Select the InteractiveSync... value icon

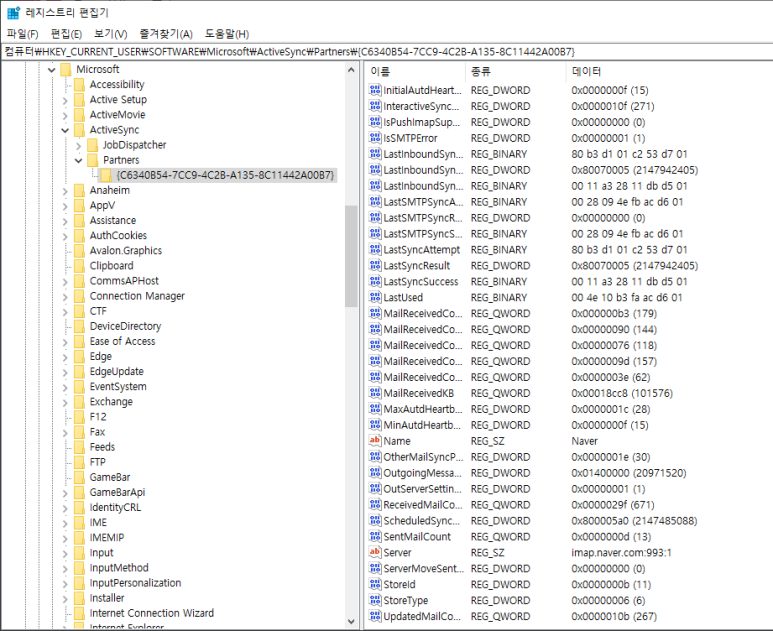(375, 106)
